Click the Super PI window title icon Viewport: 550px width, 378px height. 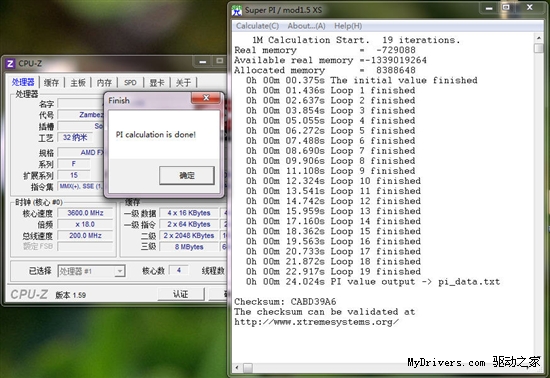tap(237, 11)
